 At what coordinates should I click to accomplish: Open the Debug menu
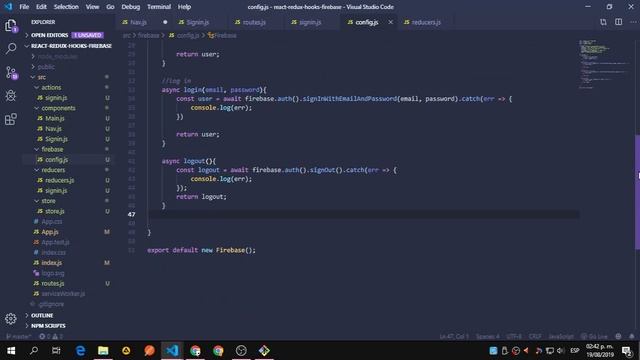click(x=131, y=7)
